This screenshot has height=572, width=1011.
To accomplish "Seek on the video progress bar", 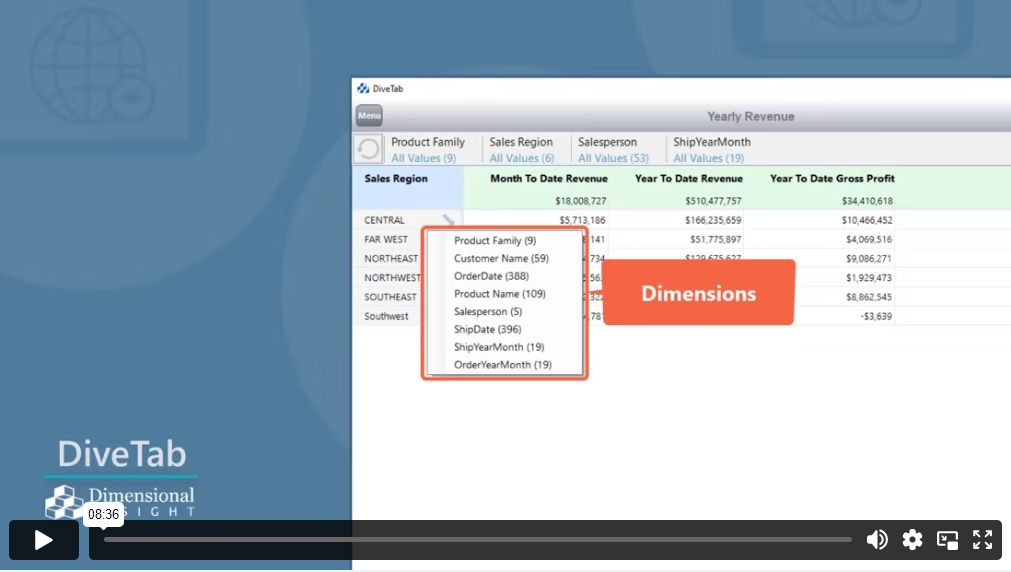I will coord(478,540).
